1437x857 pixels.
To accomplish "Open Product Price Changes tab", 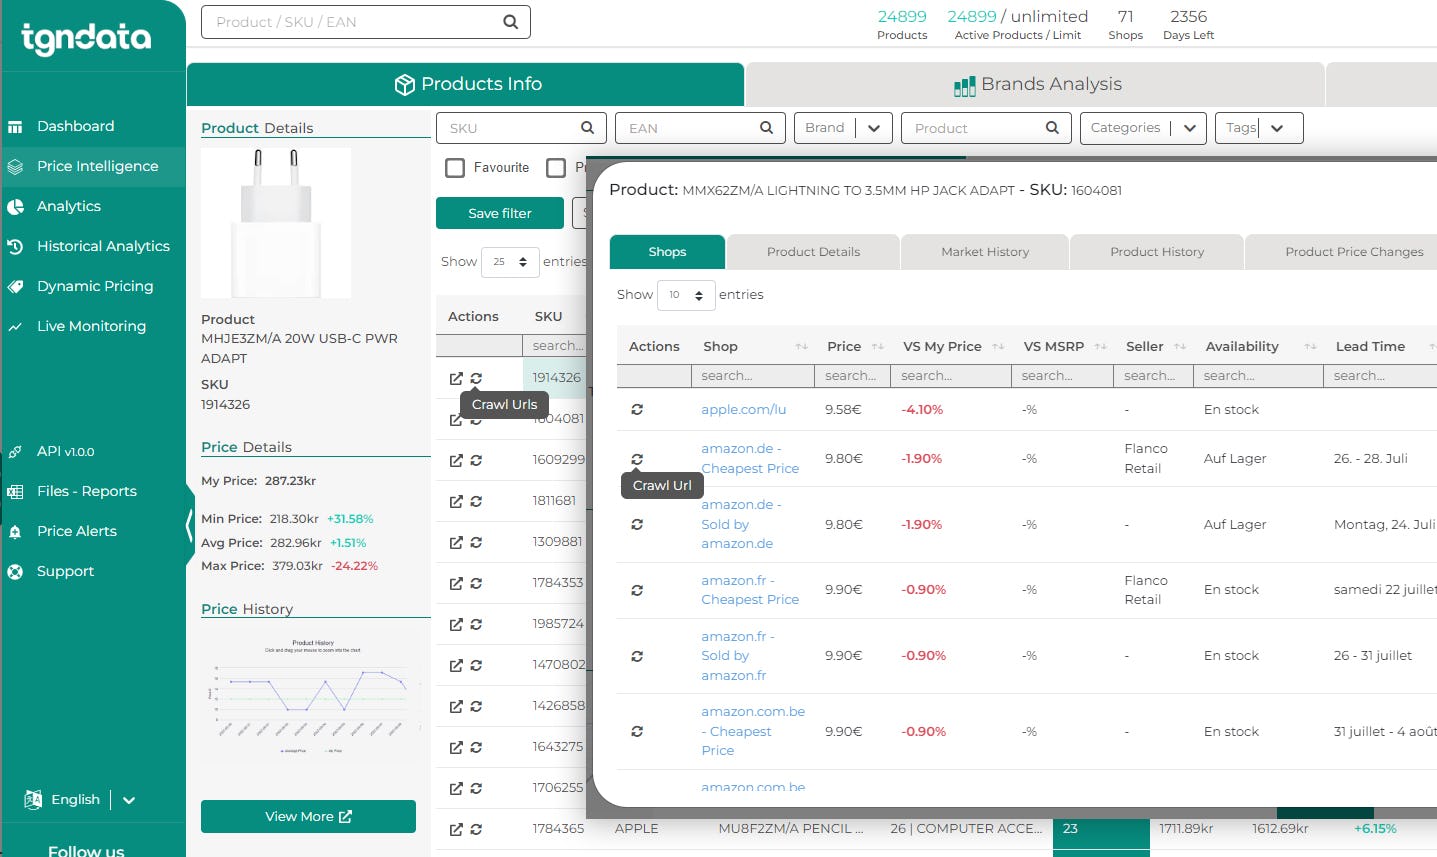I will pyautogui.click(x=1354, y=252).
